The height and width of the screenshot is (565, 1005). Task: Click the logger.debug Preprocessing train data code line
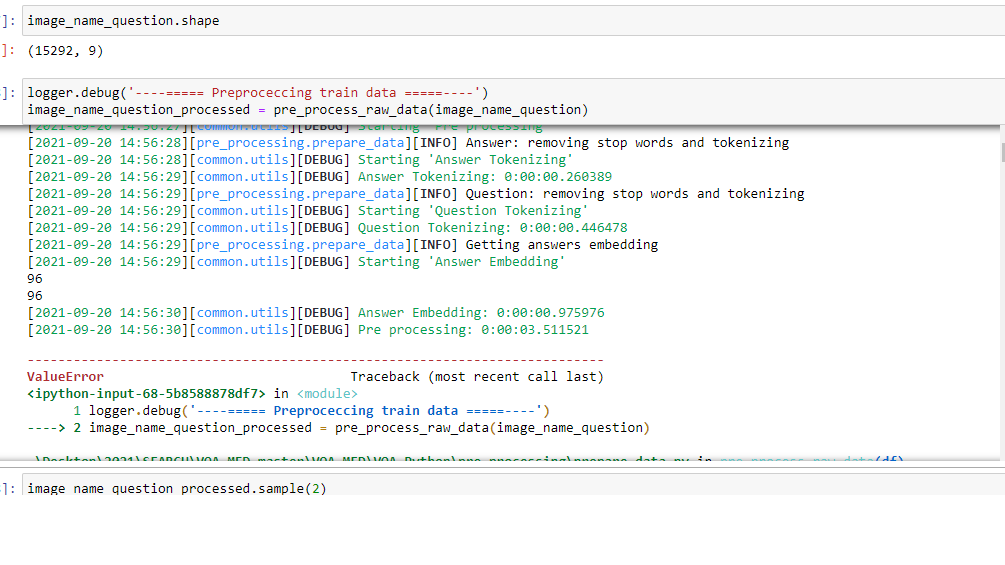click(x=258, y=93)
